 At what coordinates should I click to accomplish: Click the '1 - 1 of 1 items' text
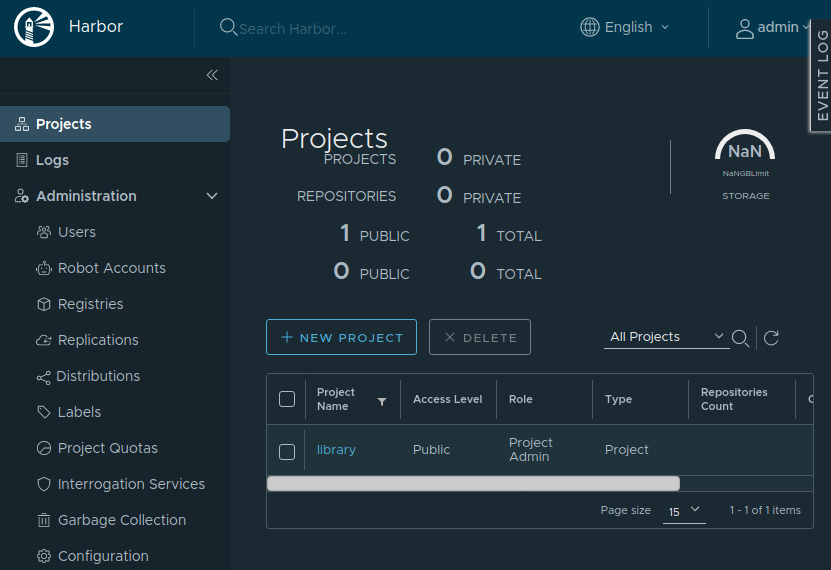tap(765, 510)
